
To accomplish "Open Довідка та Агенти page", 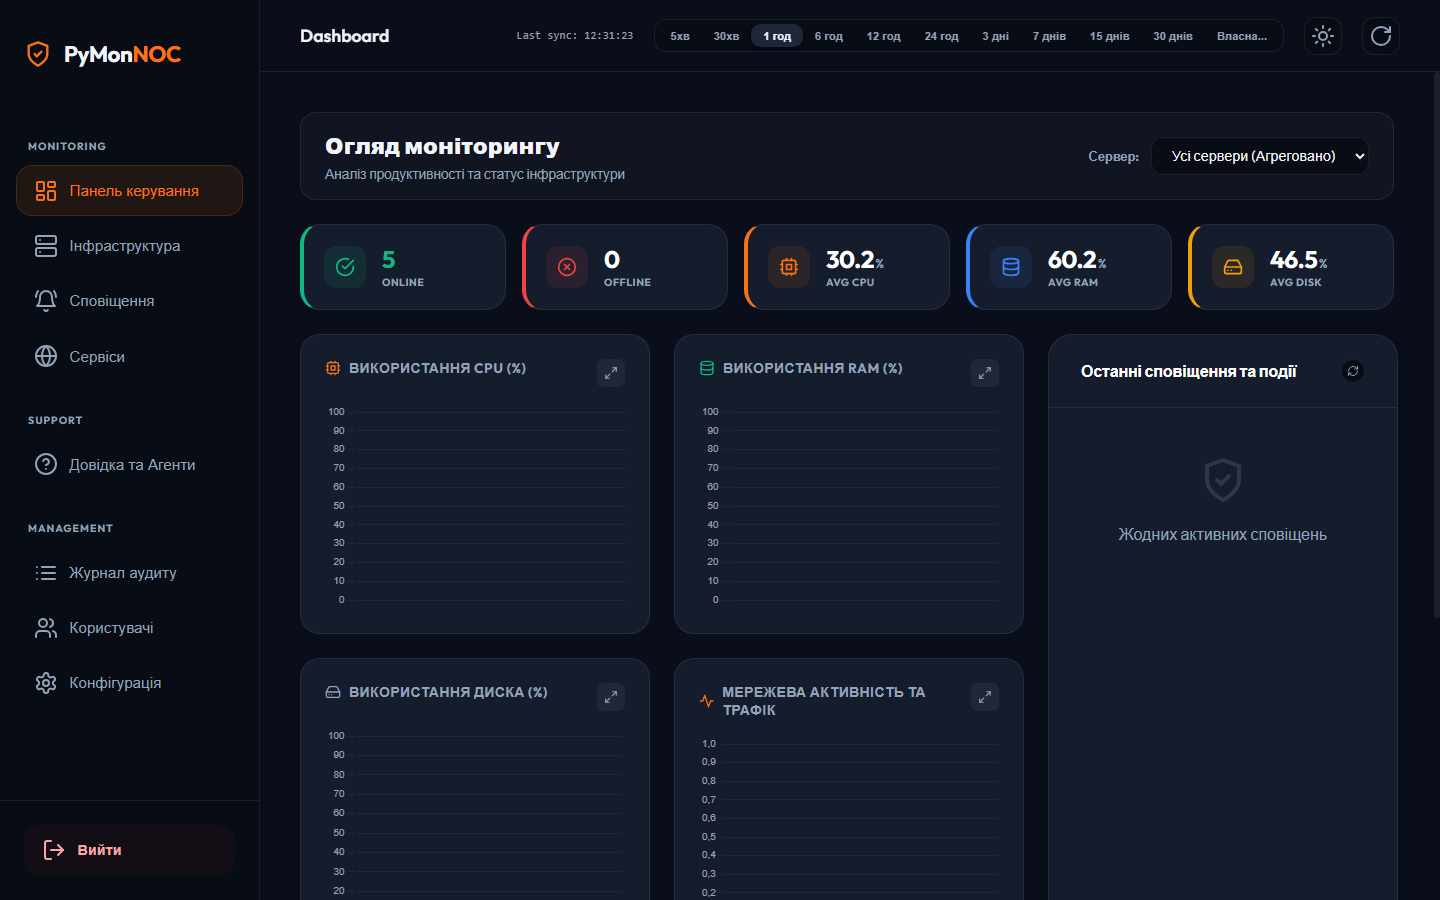I will click(129, 465).
